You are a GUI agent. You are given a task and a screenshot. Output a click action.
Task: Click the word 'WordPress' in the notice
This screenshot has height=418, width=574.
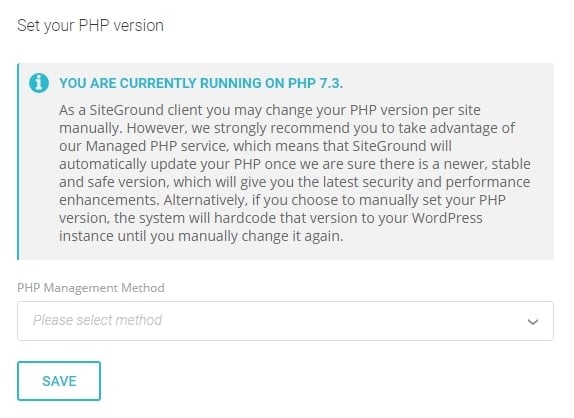tap(447, 218)
